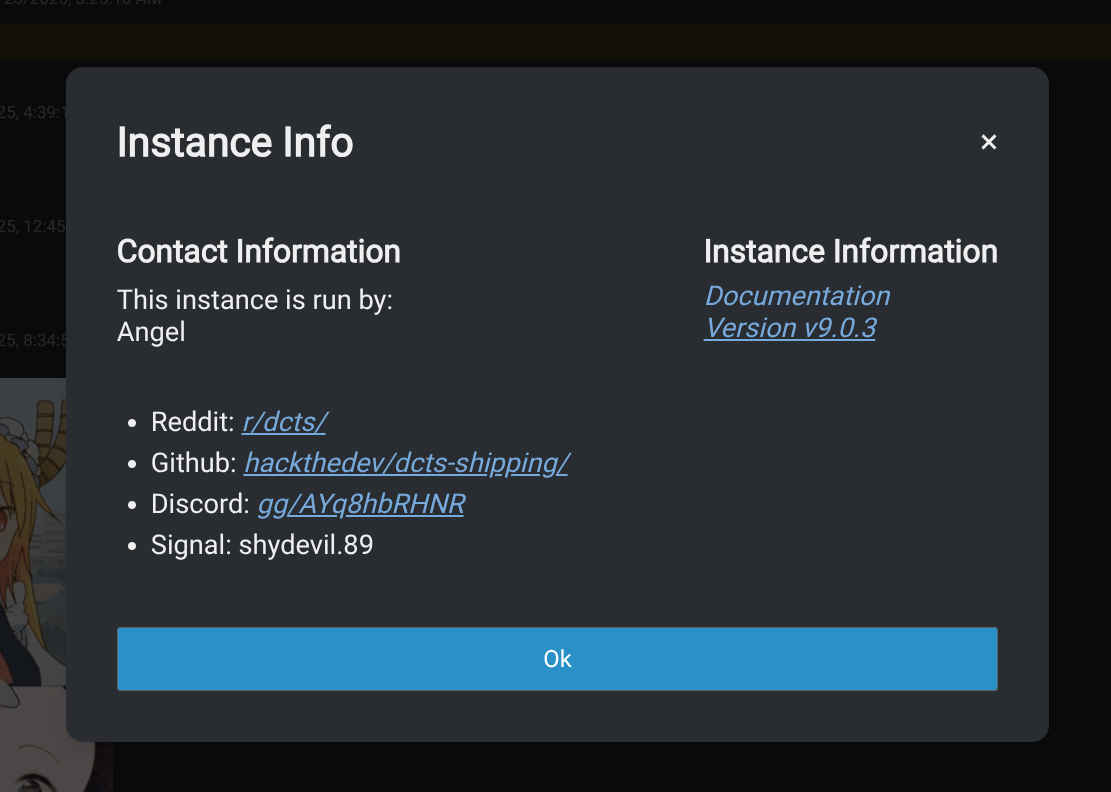Click the "Discord:" list label
Viewport: 1111px width, 792px height.
pyautogui.click(x=200, y=504)
